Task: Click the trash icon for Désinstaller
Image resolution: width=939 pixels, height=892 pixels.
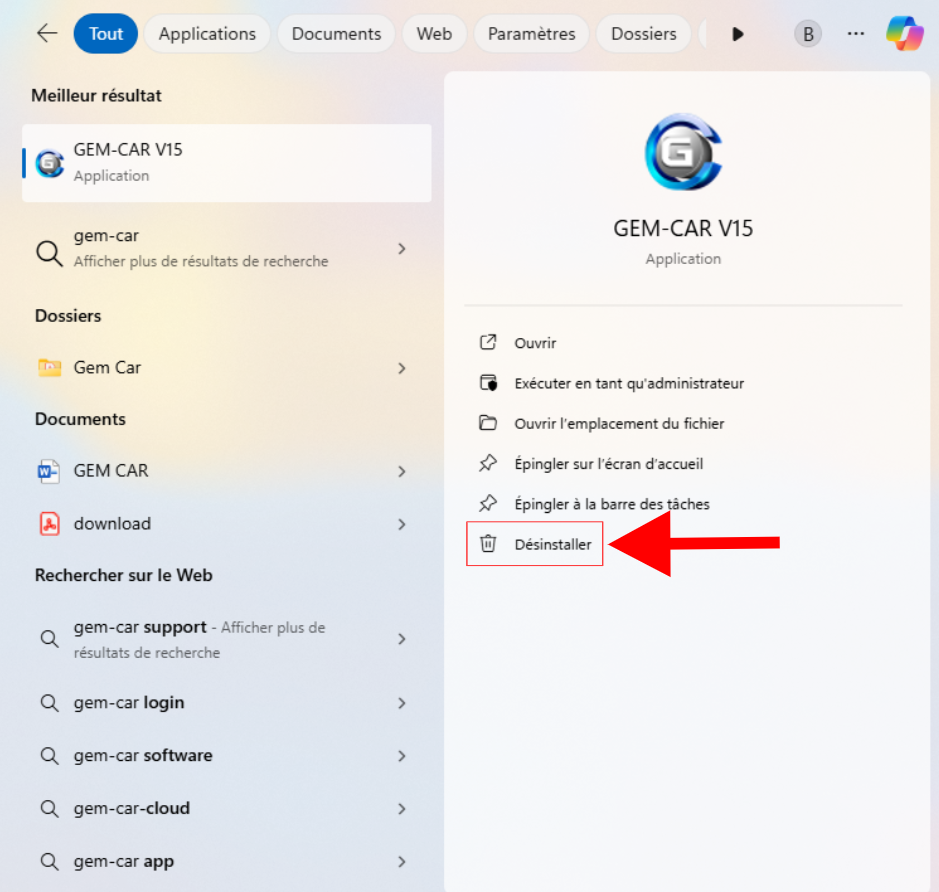Action: click(x=488, y=544)
